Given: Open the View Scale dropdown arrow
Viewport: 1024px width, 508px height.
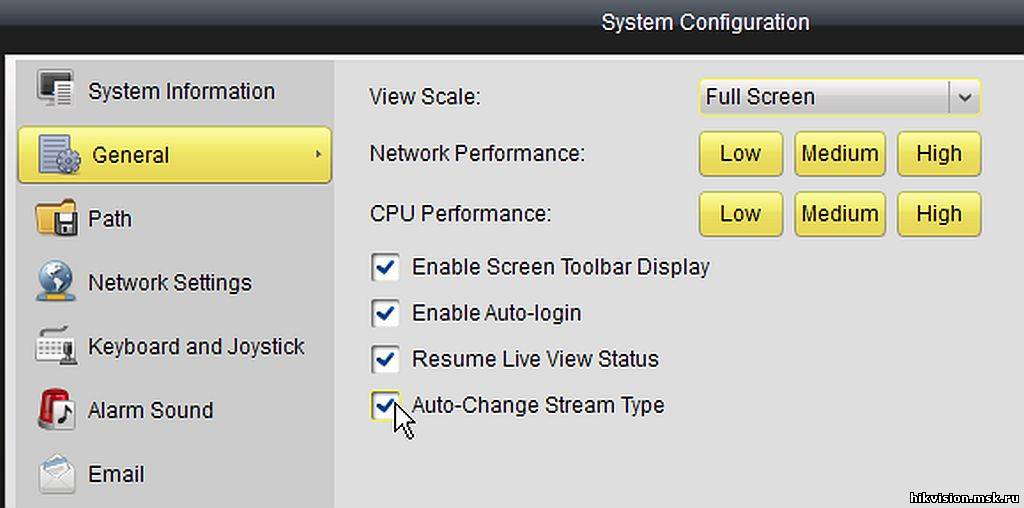Looking at the screenshot, I should point(964,97).
